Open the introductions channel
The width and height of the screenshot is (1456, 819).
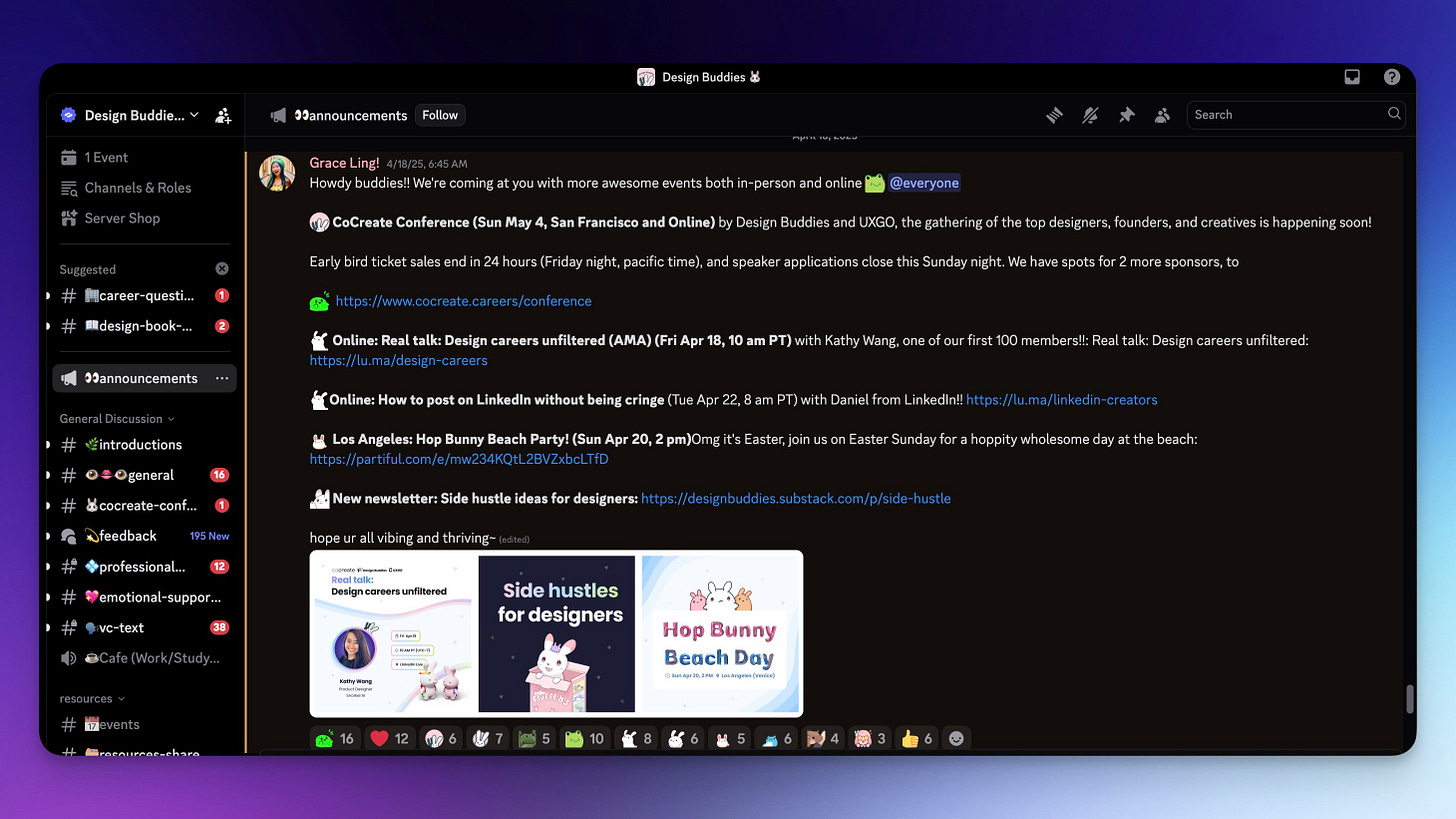point(145,445)
